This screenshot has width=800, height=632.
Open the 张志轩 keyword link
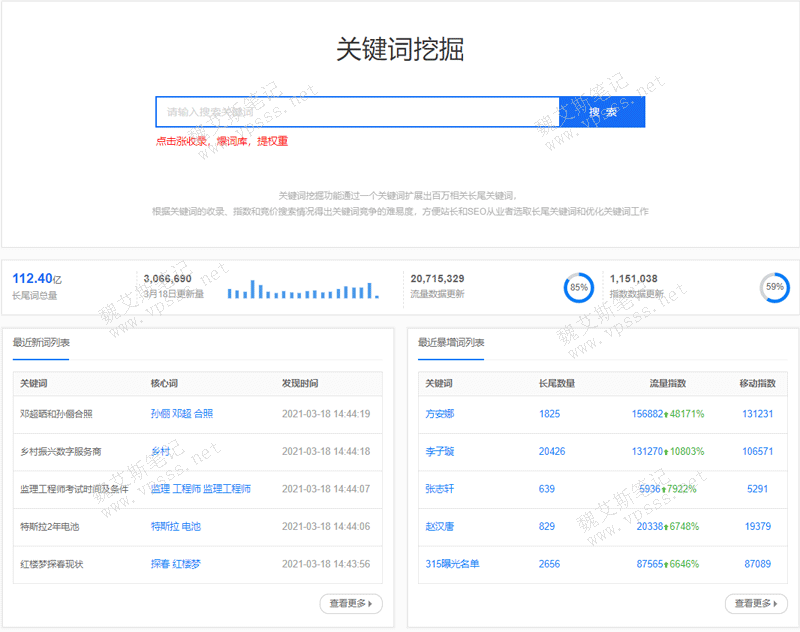(440, 489)
